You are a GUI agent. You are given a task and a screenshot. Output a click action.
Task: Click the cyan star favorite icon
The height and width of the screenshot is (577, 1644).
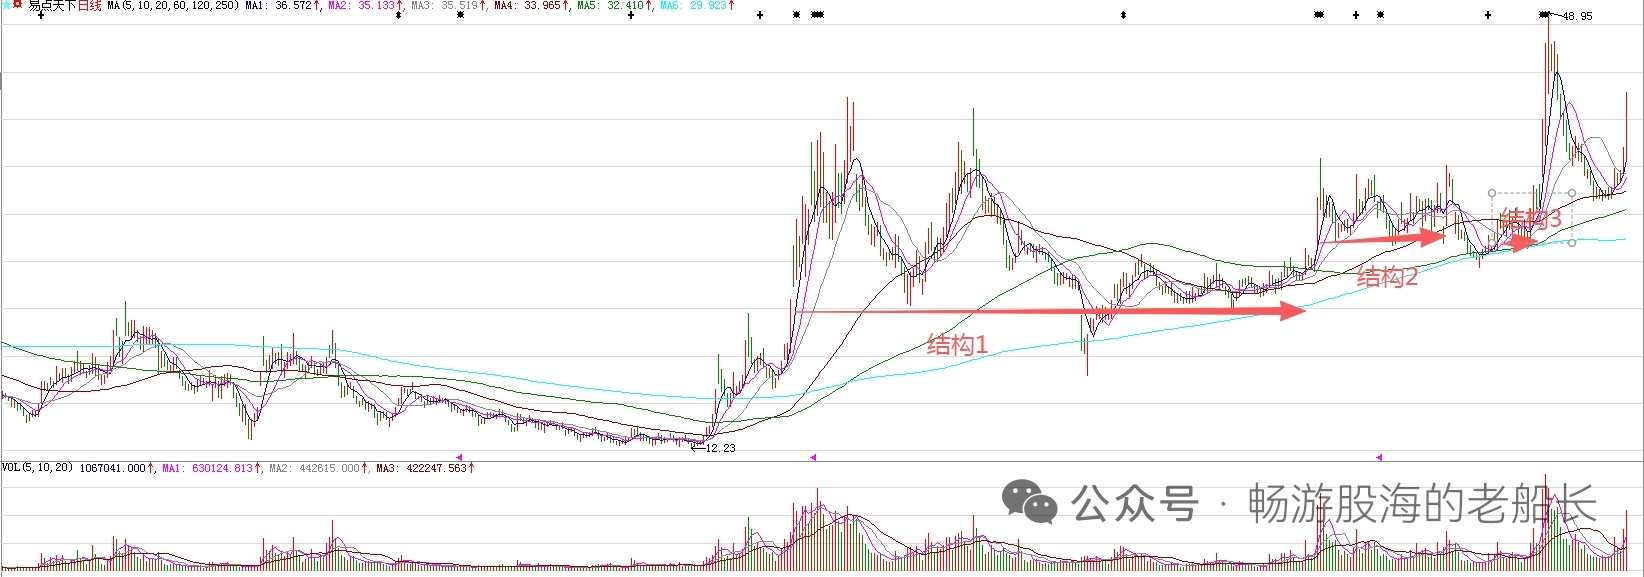coord(5,5)
